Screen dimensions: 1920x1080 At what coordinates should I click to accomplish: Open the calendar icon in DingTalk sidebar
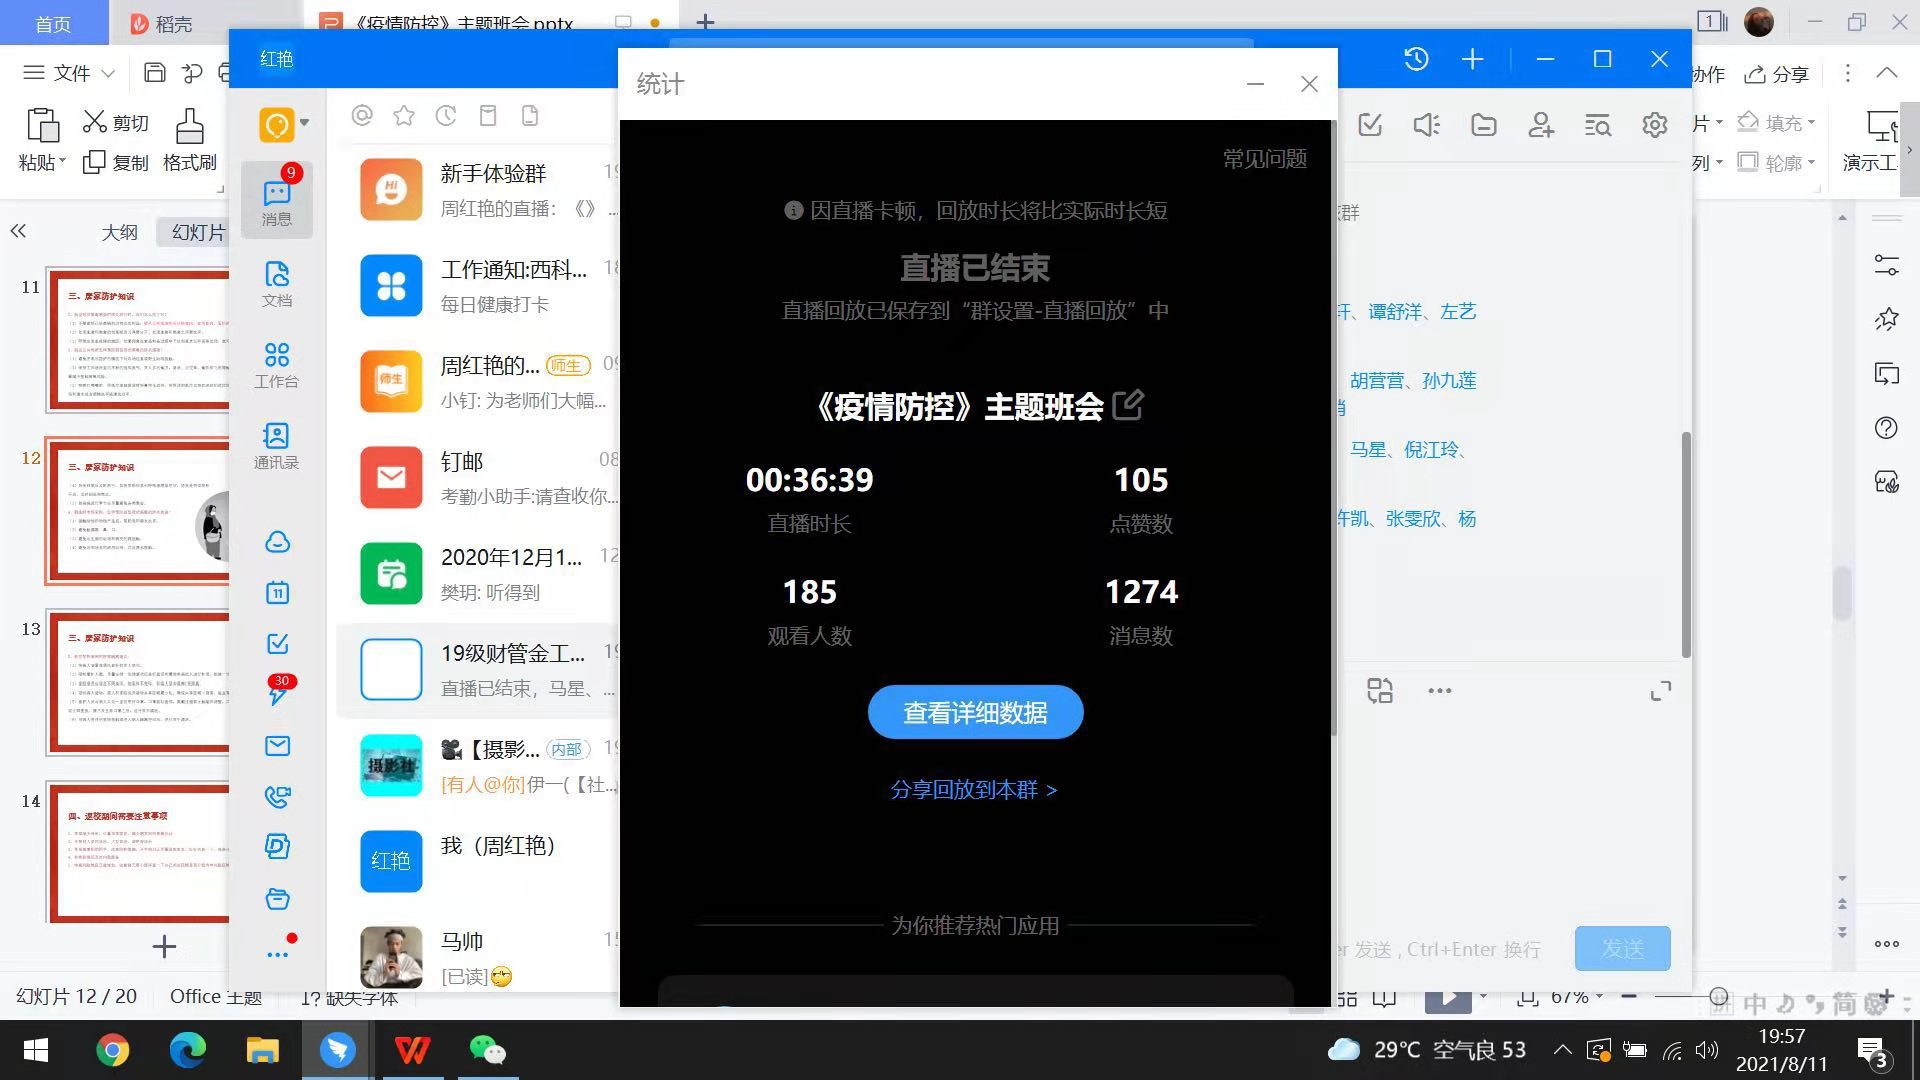277,593
